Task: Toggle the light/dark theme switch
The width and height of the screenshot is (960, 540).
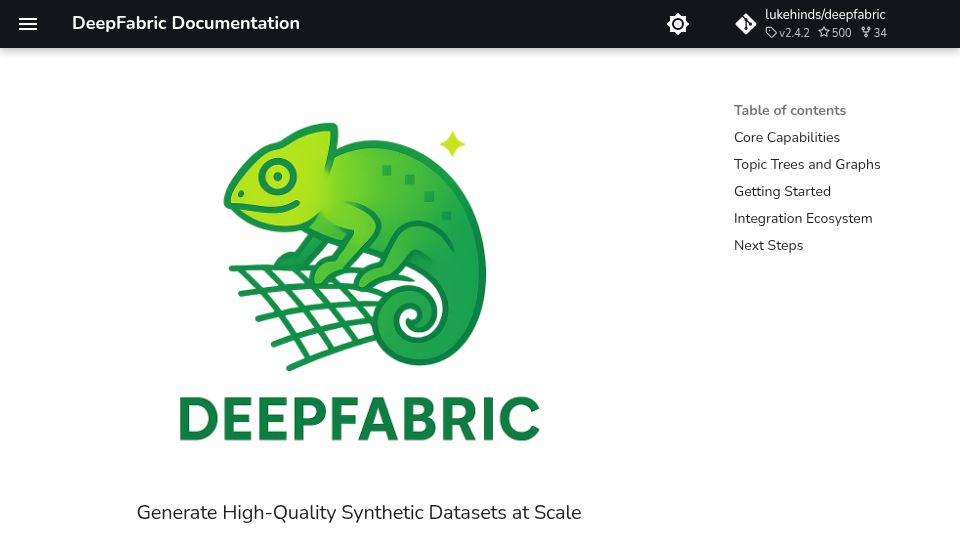Action: [x=678, y=24]
